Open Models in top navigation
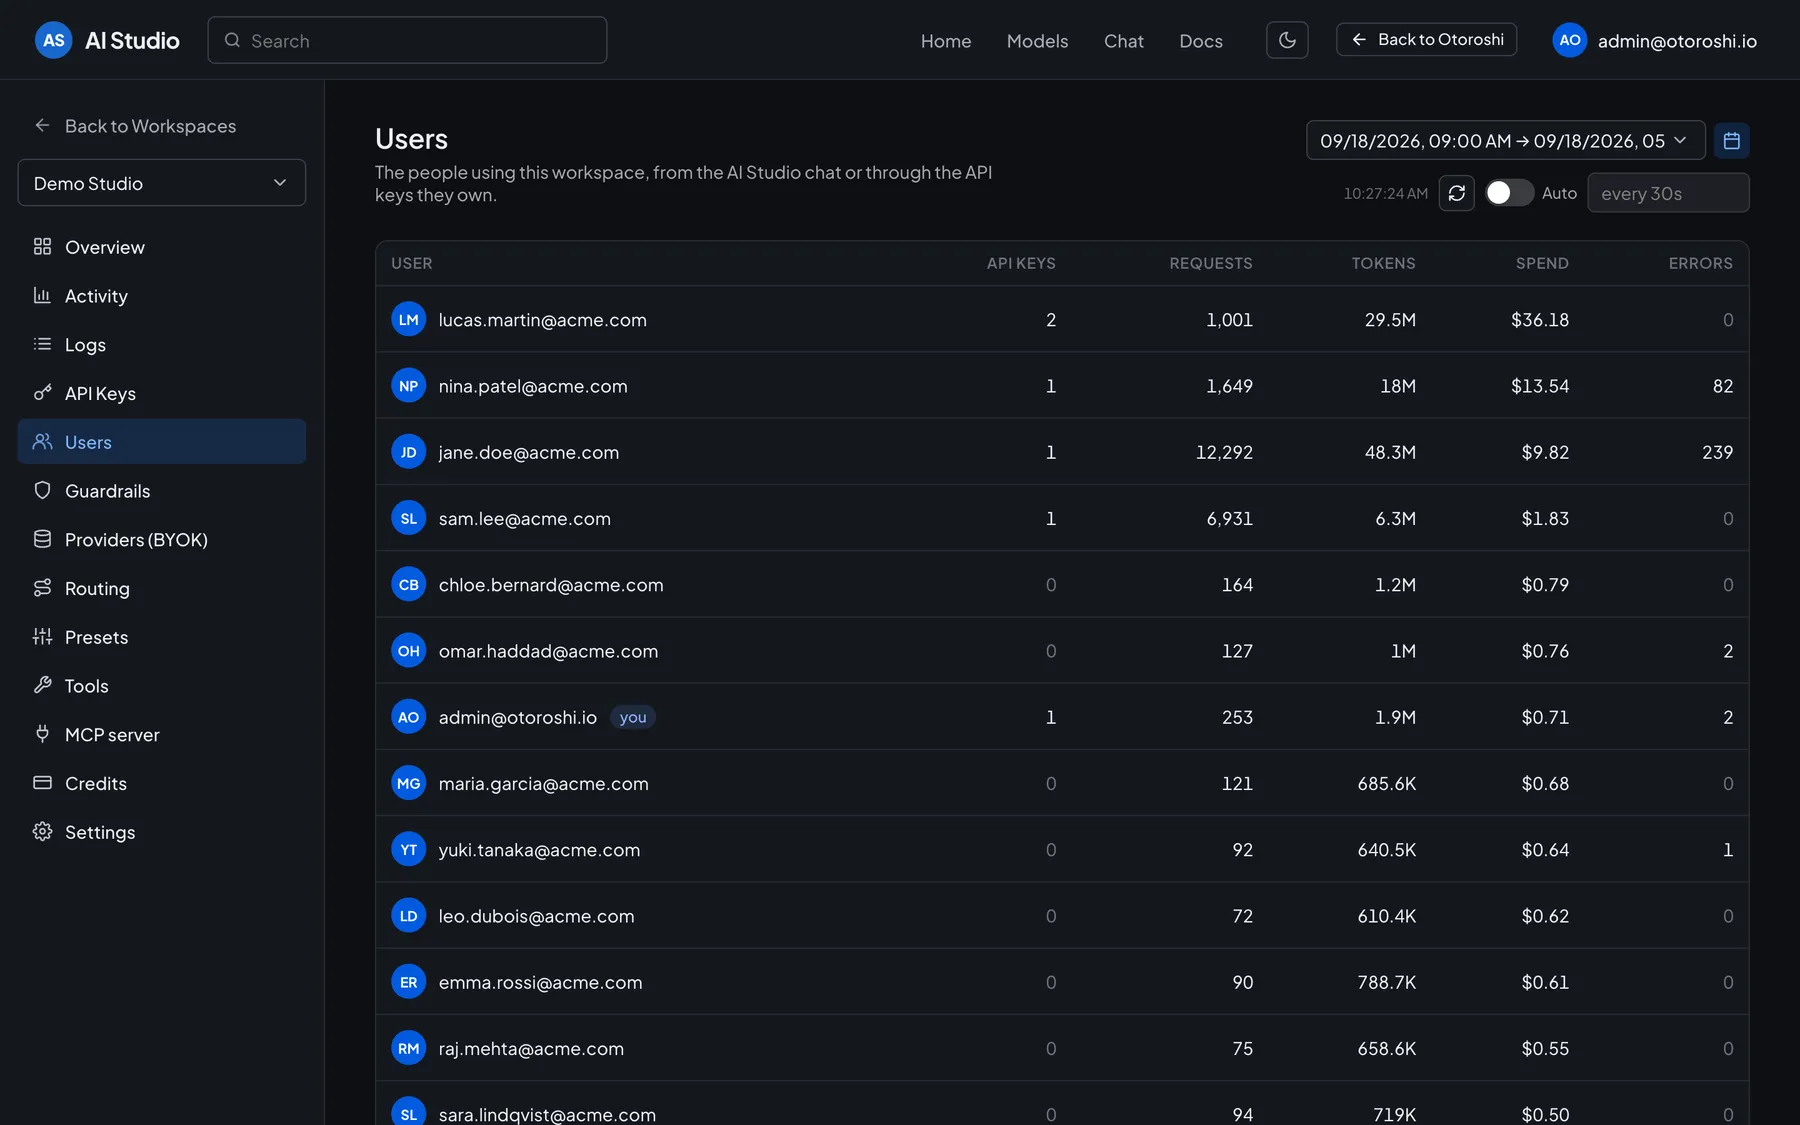The width and height of the screenshot is (1800, 1125). (1037, 41)
